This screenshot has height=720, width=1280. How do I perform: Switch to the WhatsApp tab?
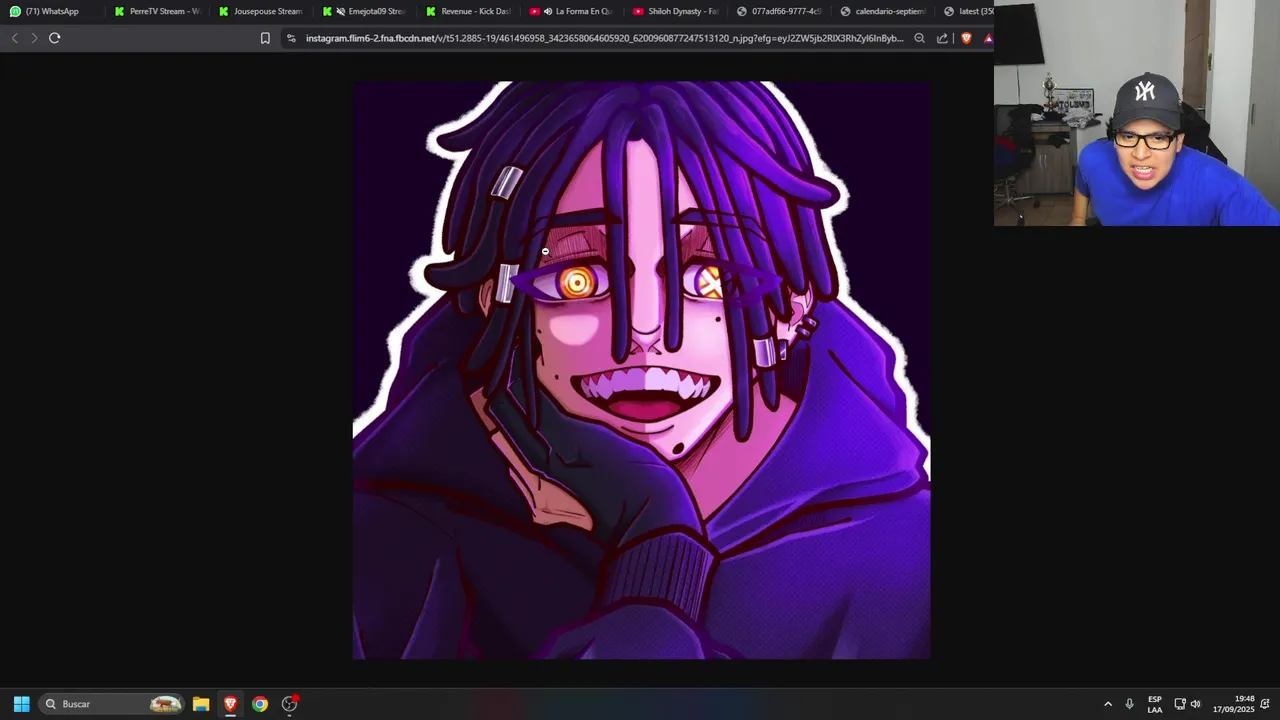(x=52, y=11)
